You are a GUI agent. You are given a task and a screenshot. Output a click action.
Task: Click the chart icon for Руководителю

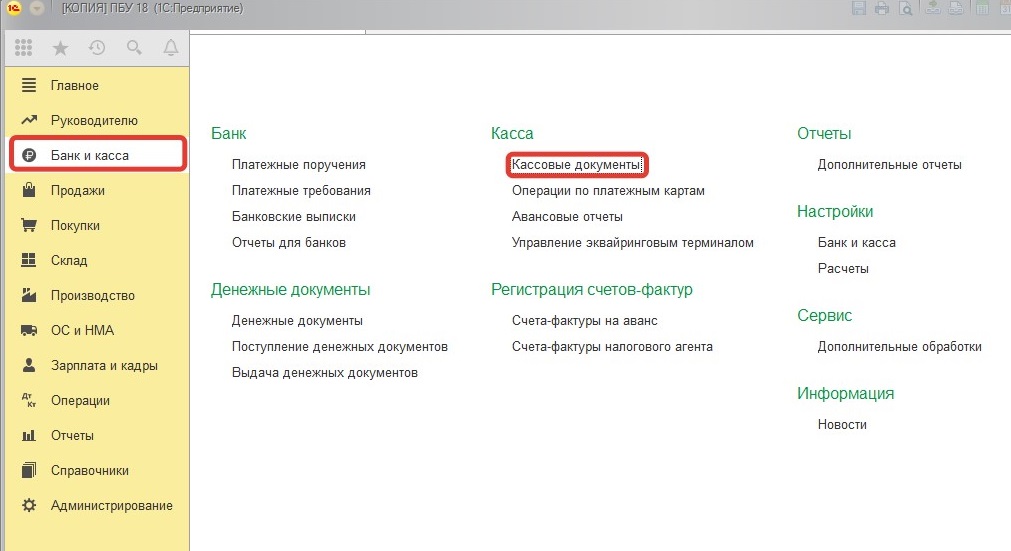pos(29,120)
